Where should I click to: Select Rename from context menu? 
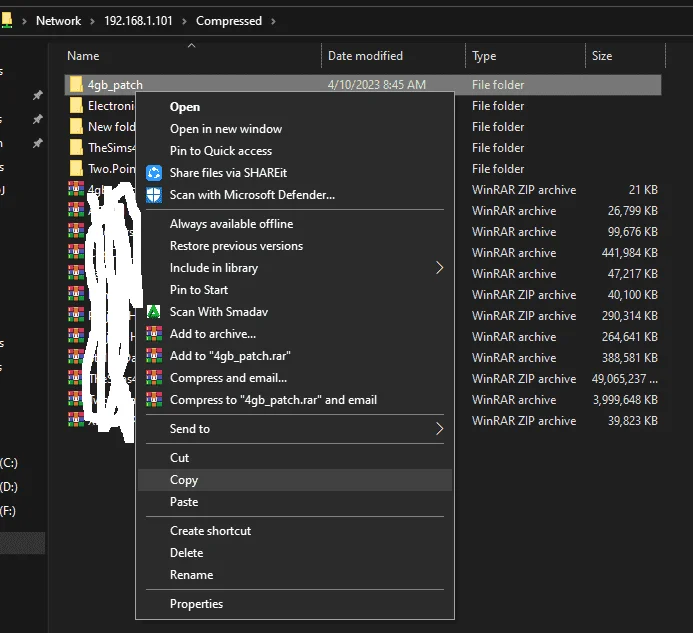tap(295, 575)
